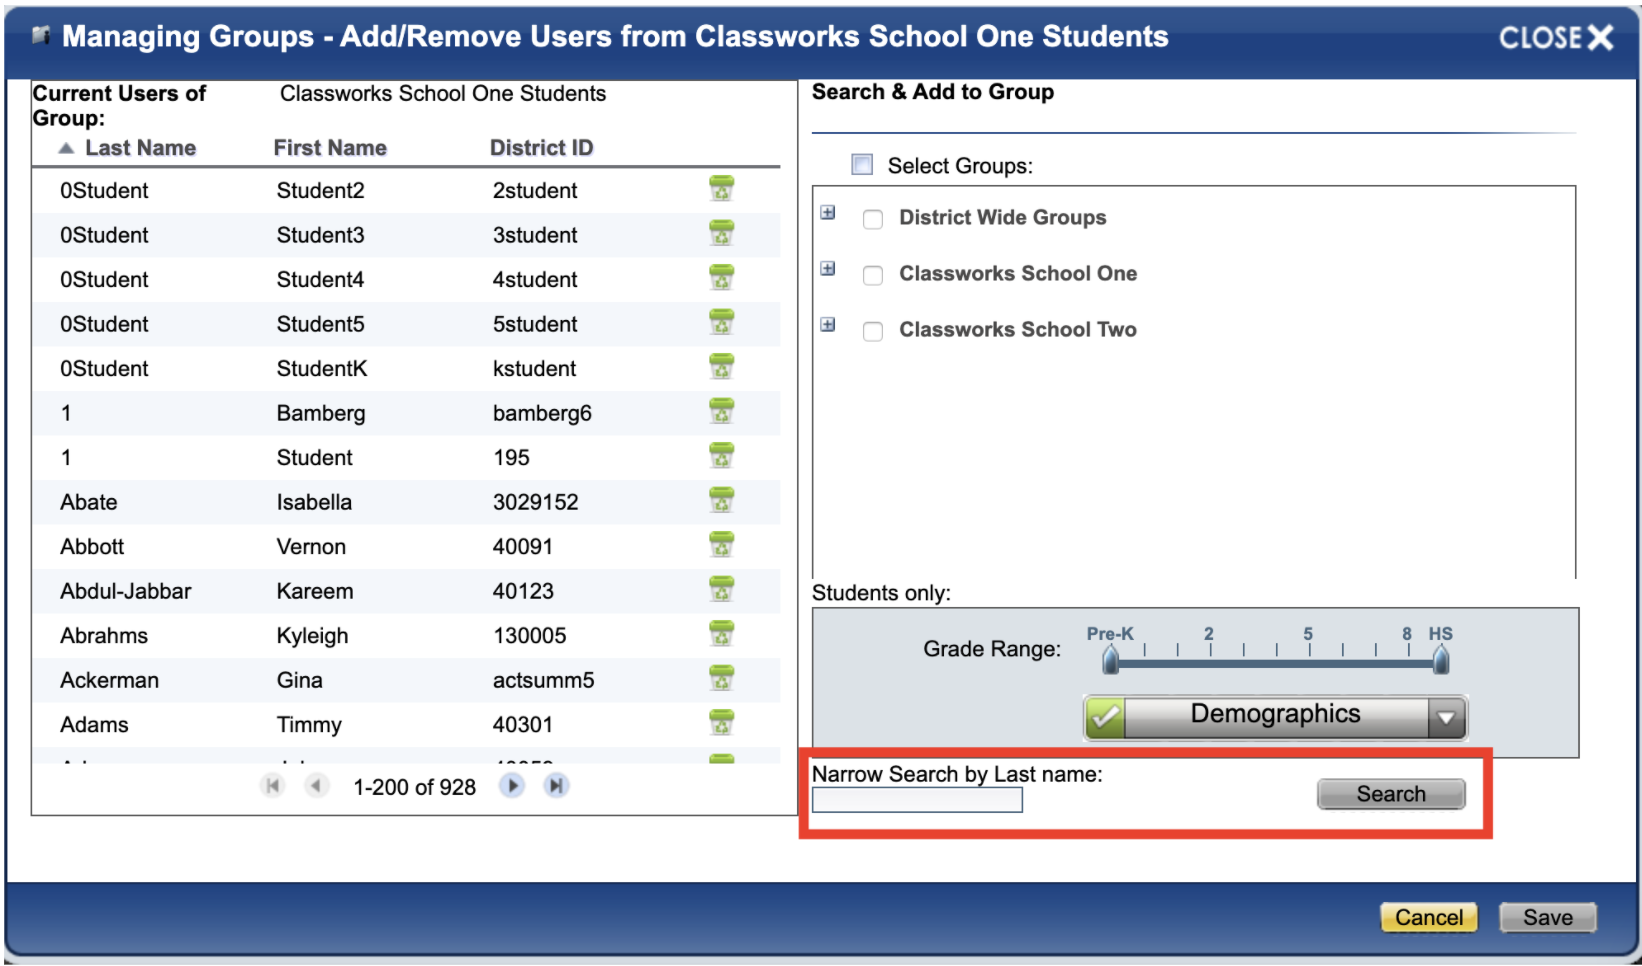Click the district ID 130005
Image resolution: width=1642 pixels, height=966 pixels.
[x=530, y=636]
